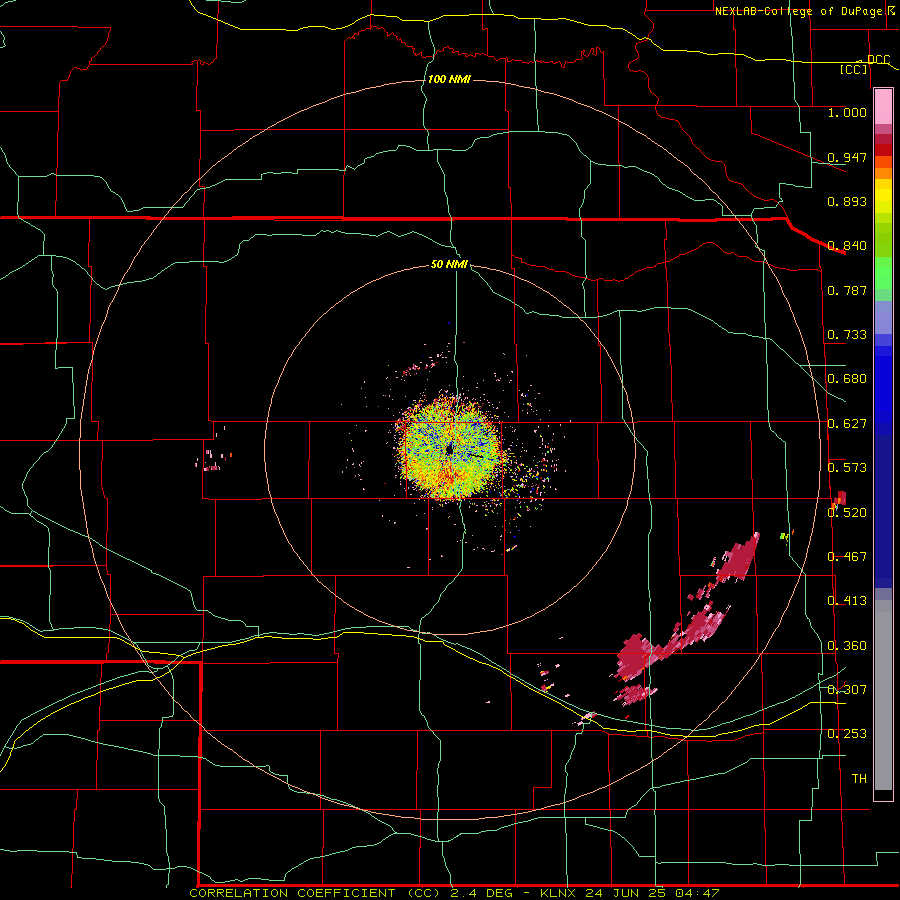This screenshot has width=900, height=900.
Task: Click the 0.680 legend value
Action: click(847, 379)
